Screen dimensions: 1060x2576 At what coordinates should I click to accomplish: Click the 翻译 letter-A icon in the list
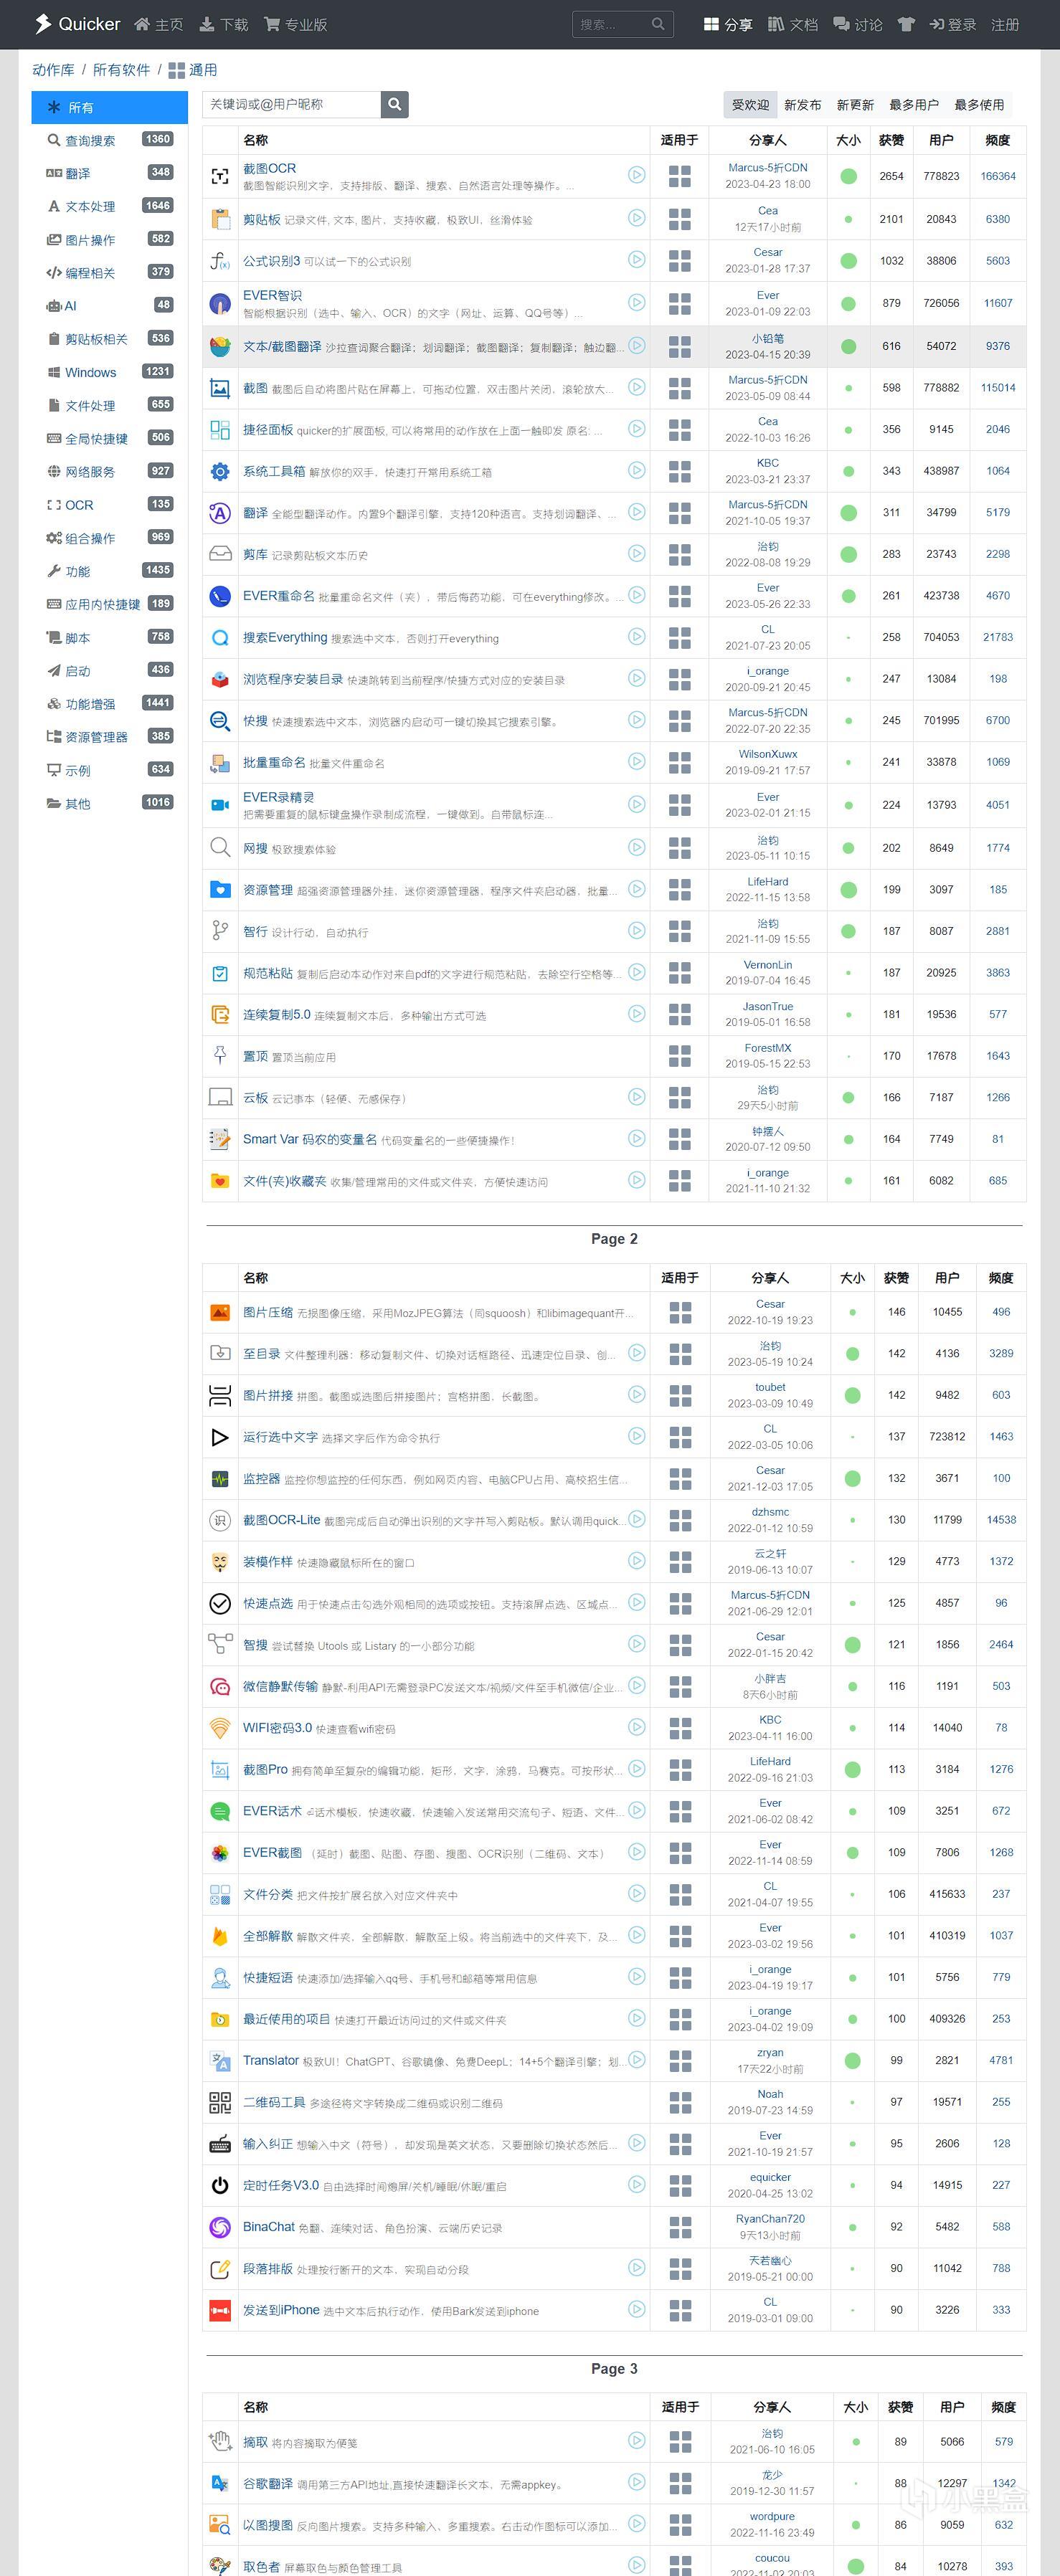(x=220, y=512)
